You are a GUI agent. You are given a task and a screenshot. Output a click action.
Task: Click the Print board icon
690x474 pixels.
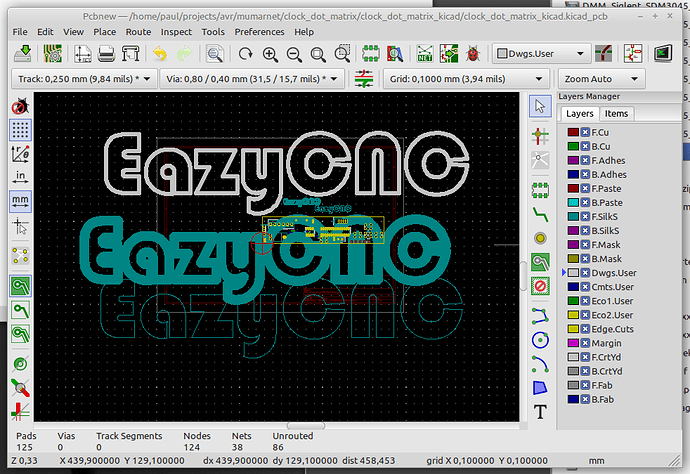click(106, 54)
